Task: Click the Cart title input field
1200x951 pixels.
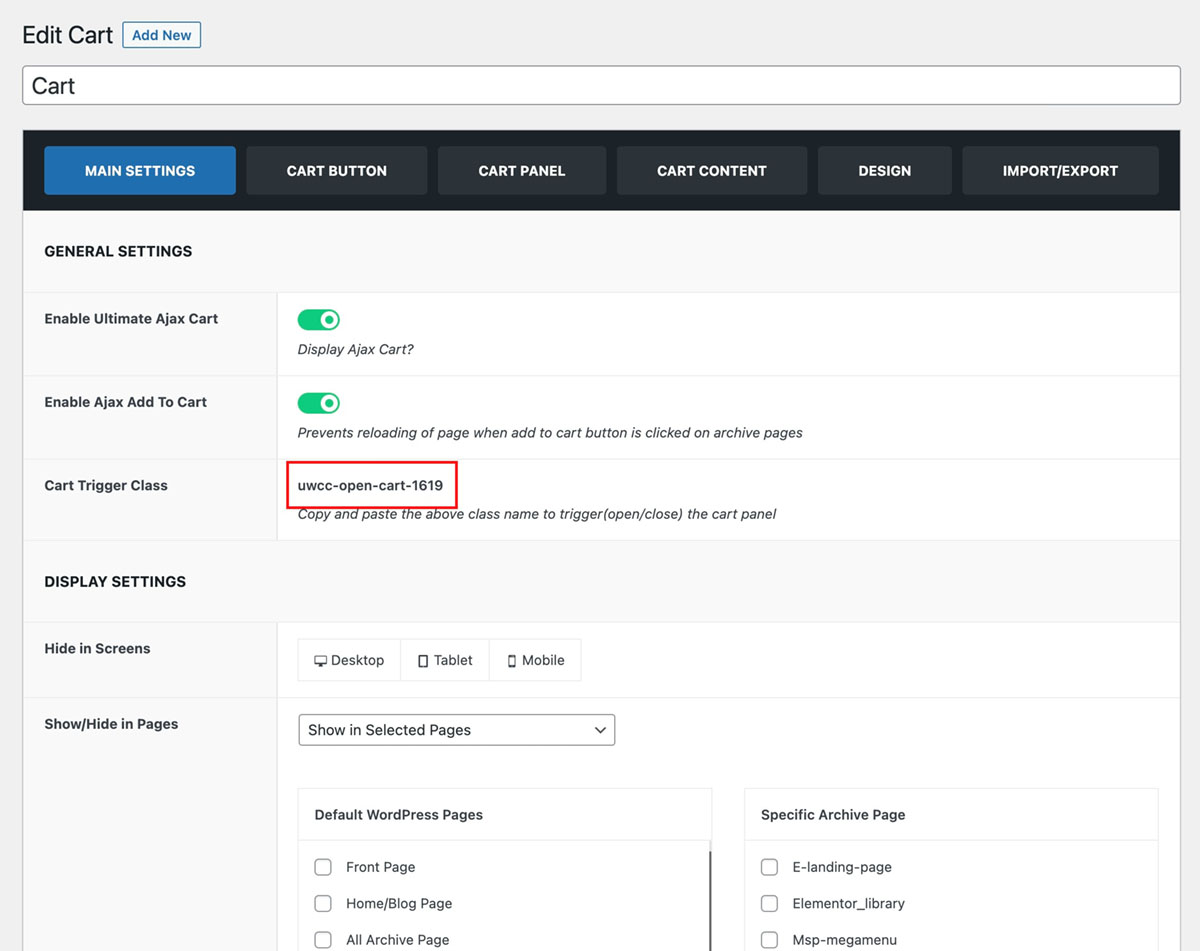Action: [600, 86]
